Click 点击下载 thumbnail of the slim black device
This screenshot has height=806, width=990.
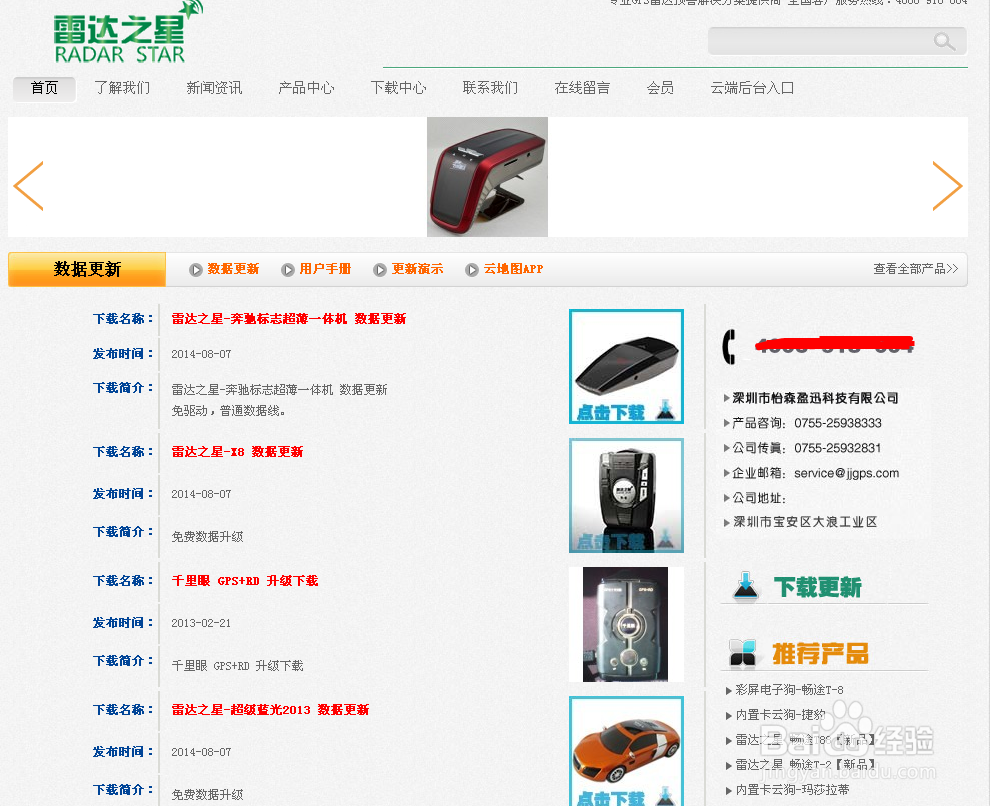[x=626, y=366]
